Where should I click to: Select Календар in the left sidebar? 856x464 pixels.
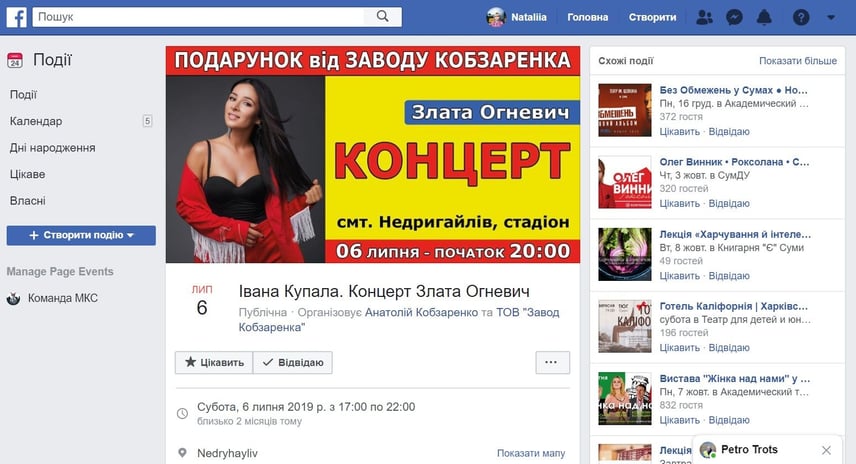coord(36,121)
